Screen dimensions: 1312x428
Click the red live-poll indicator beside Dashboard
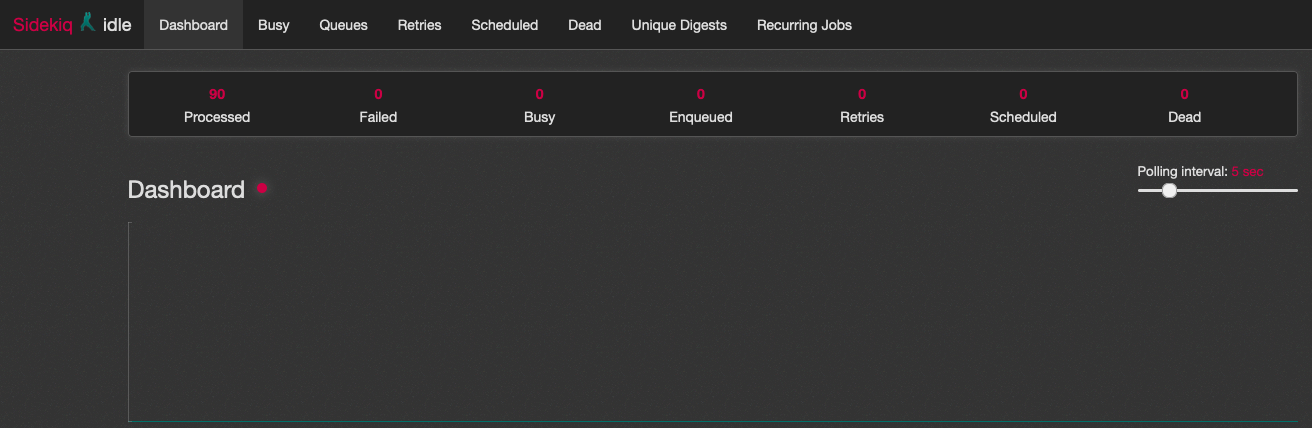262,188
